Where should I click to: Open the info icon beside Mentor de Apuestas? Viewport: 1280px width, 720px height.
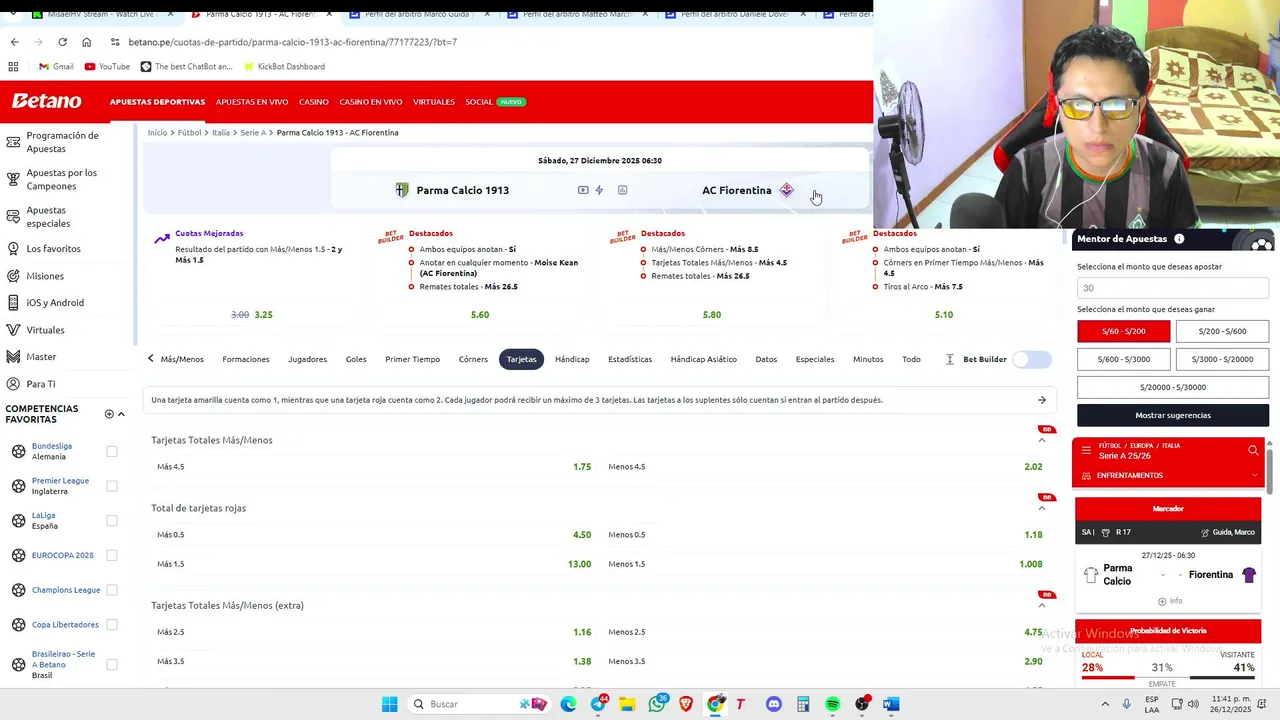[1179, 239]
